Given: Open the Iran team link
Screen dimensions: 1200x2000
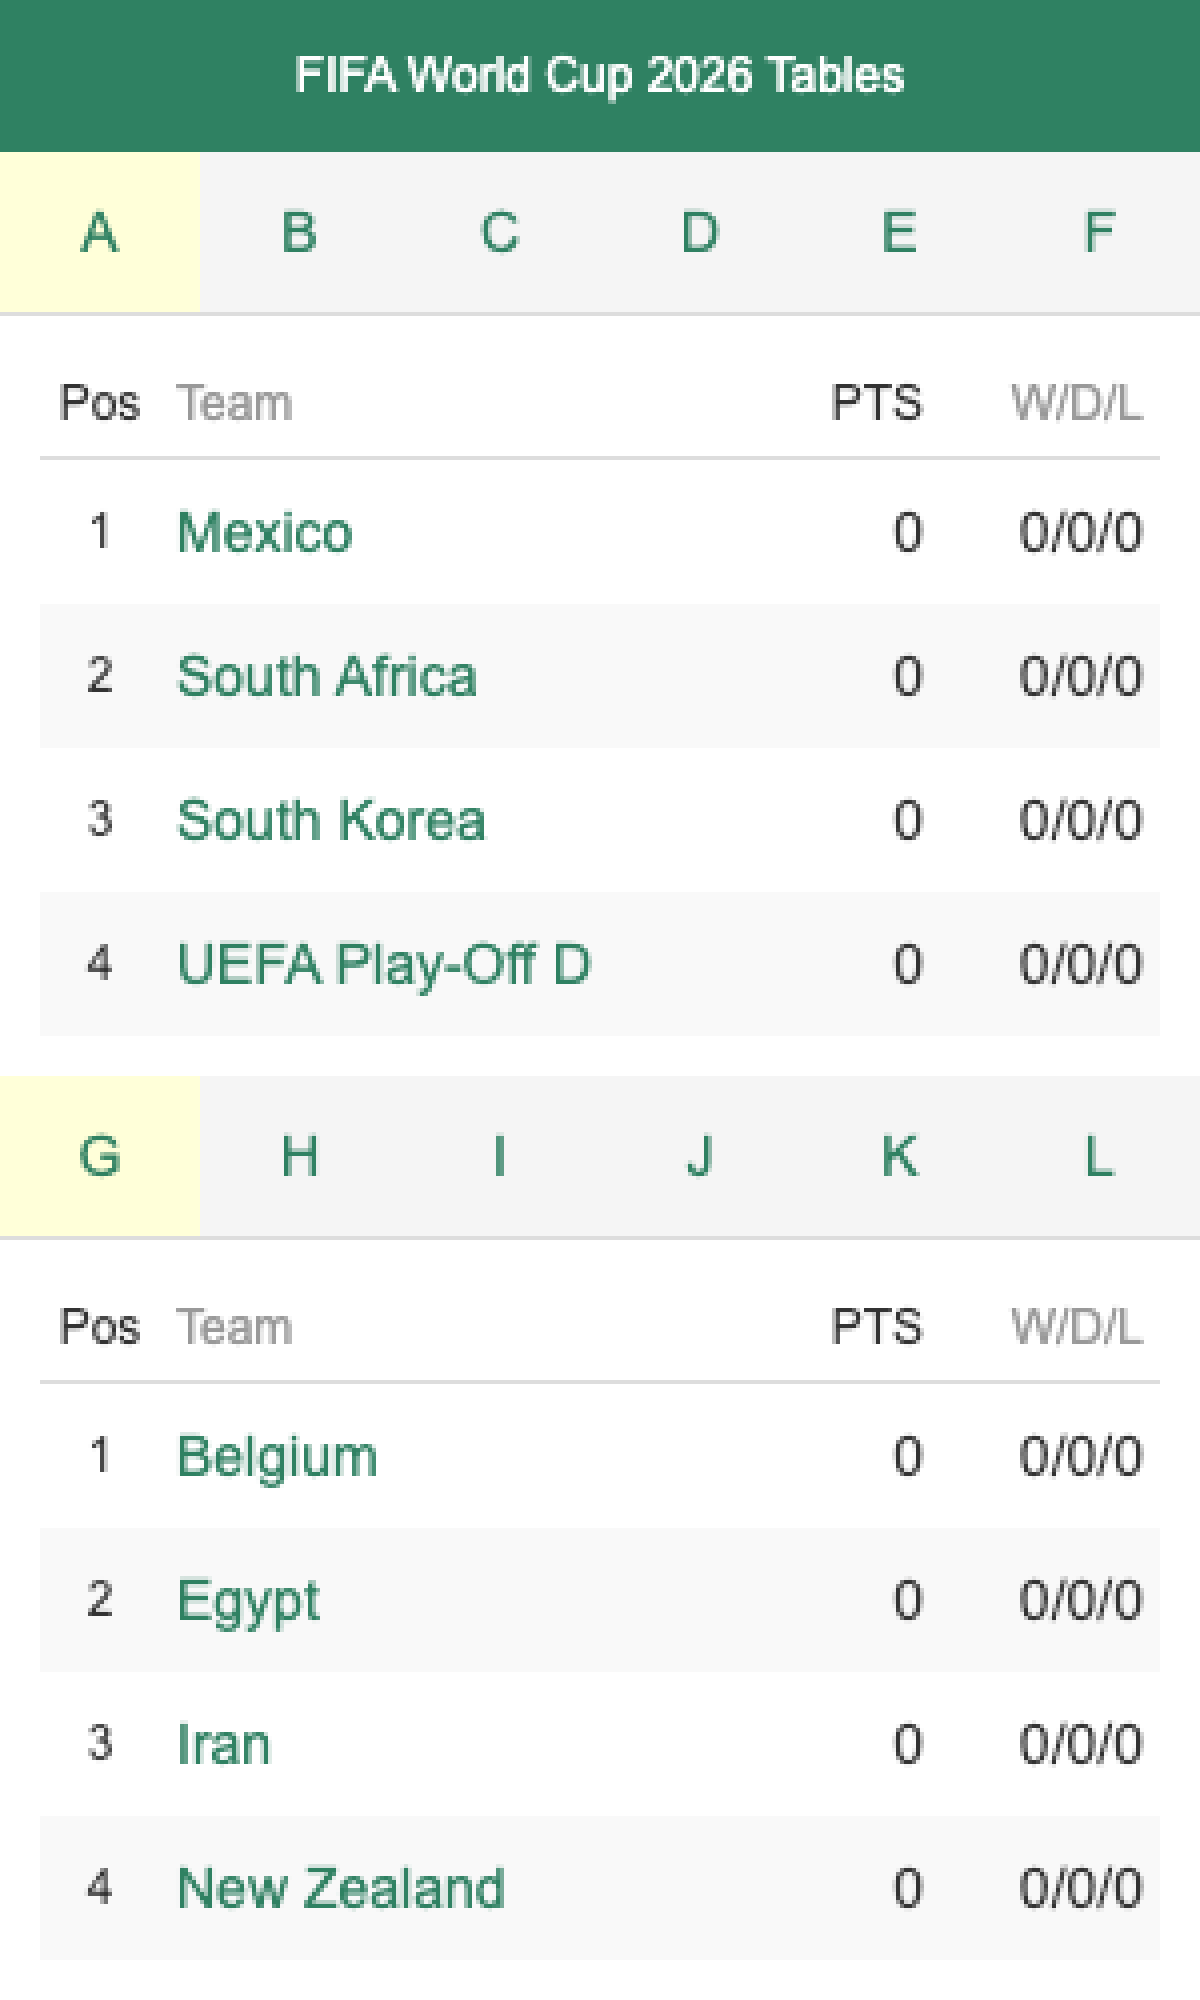Looking at the screenshot, I should tap(223, 1744).
